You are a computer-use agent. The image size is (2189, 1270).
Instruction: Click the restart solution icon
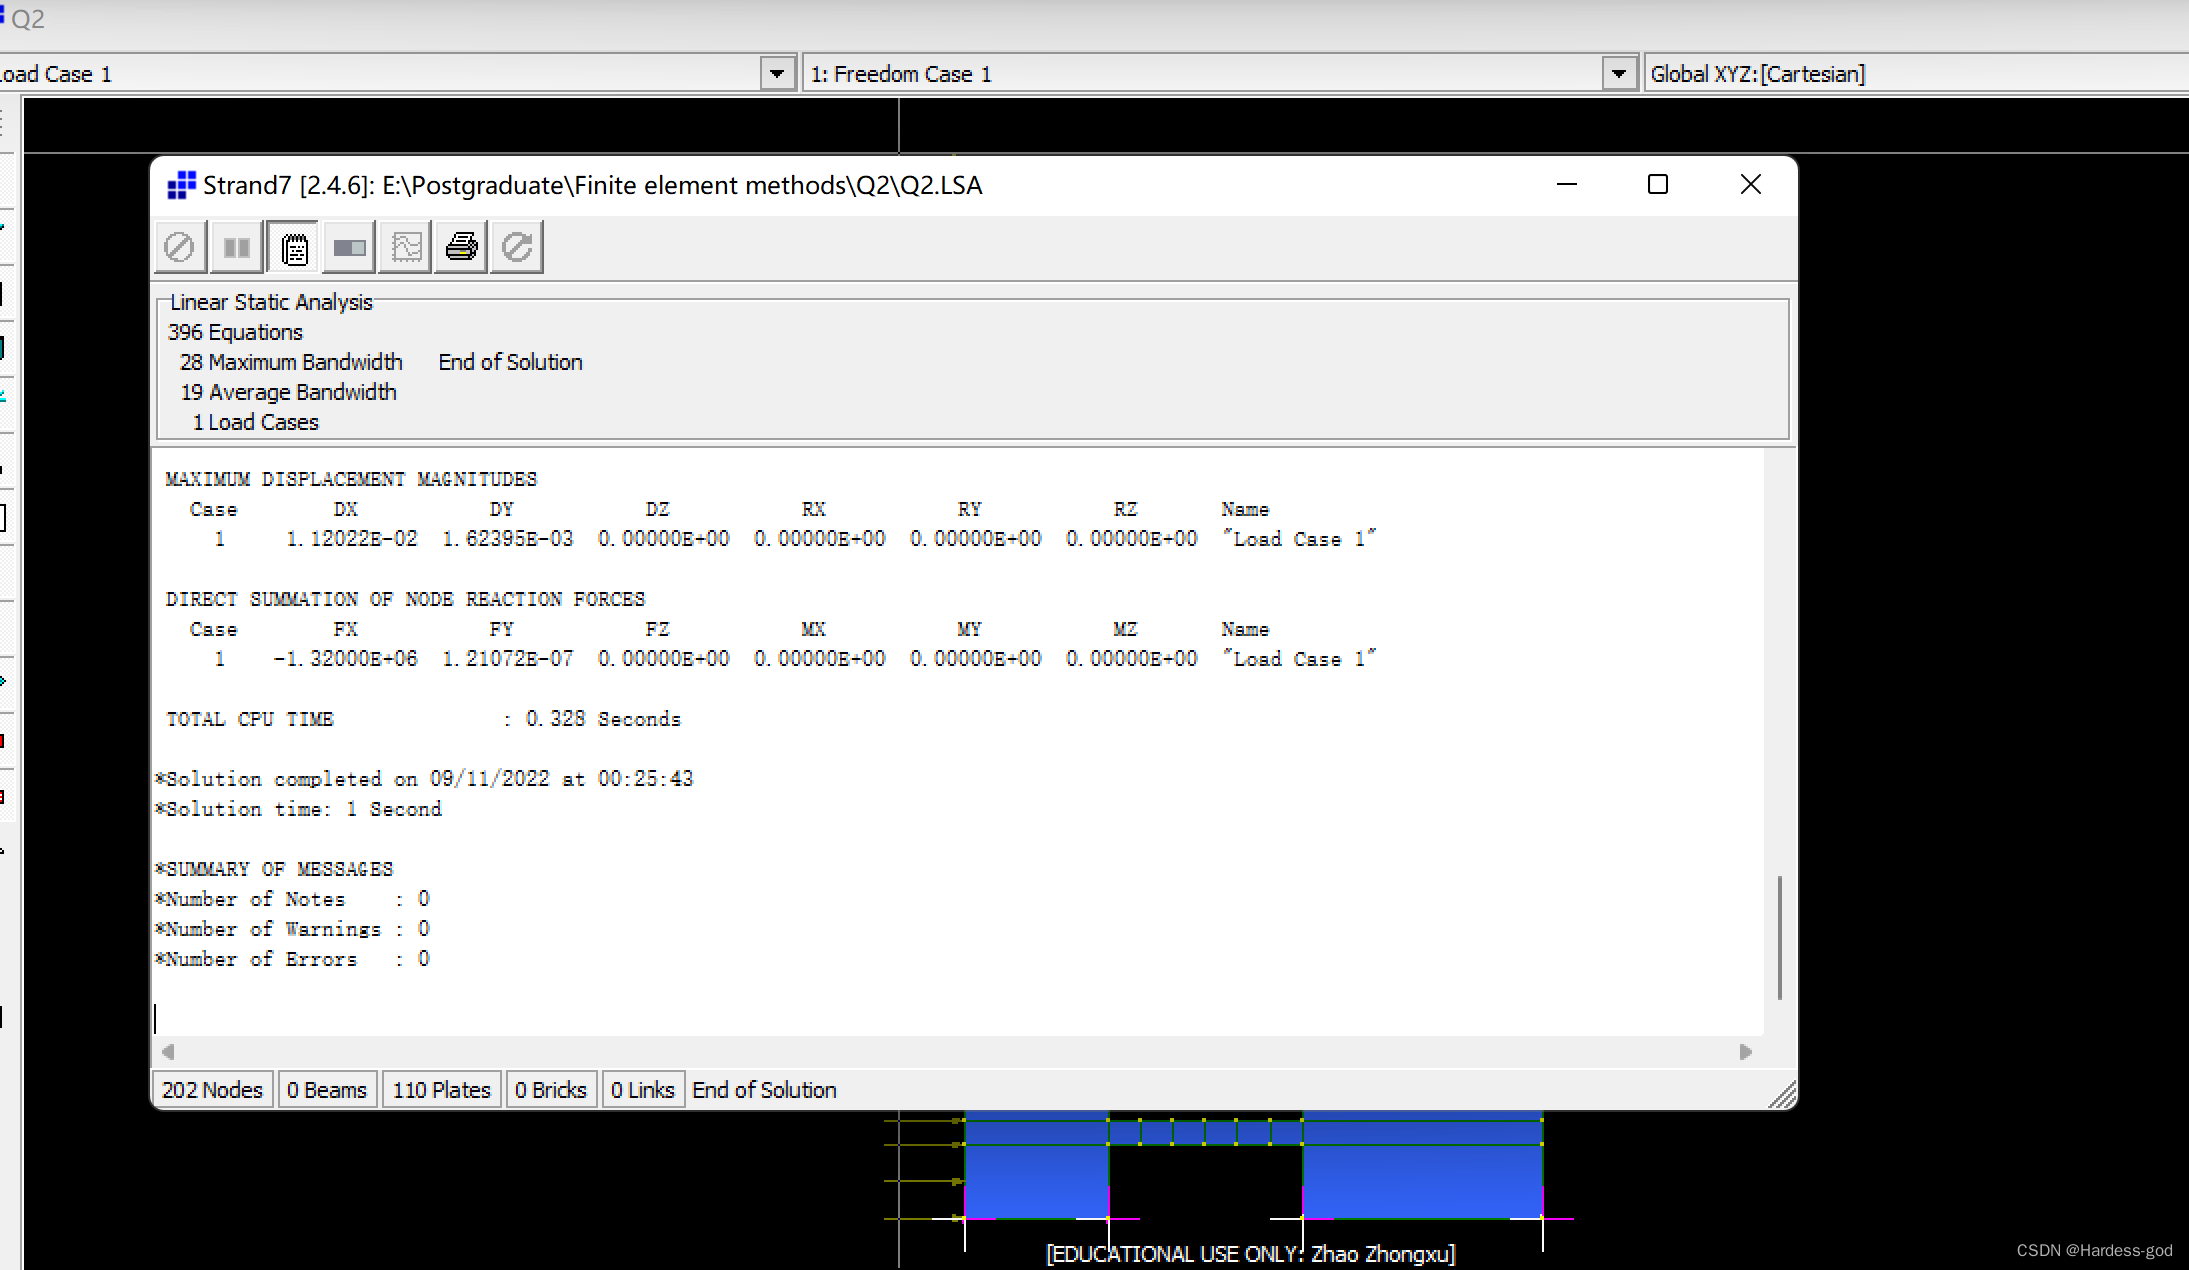pyautogui.click(x=517, y=247)
